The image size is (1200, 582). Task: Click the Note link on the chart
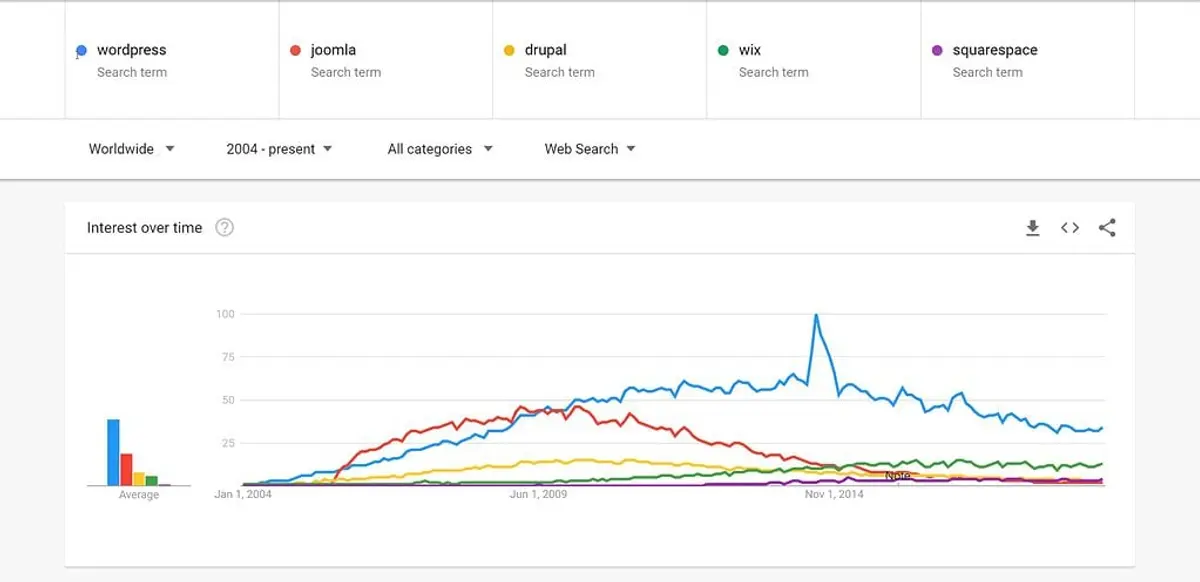(899, 475)
